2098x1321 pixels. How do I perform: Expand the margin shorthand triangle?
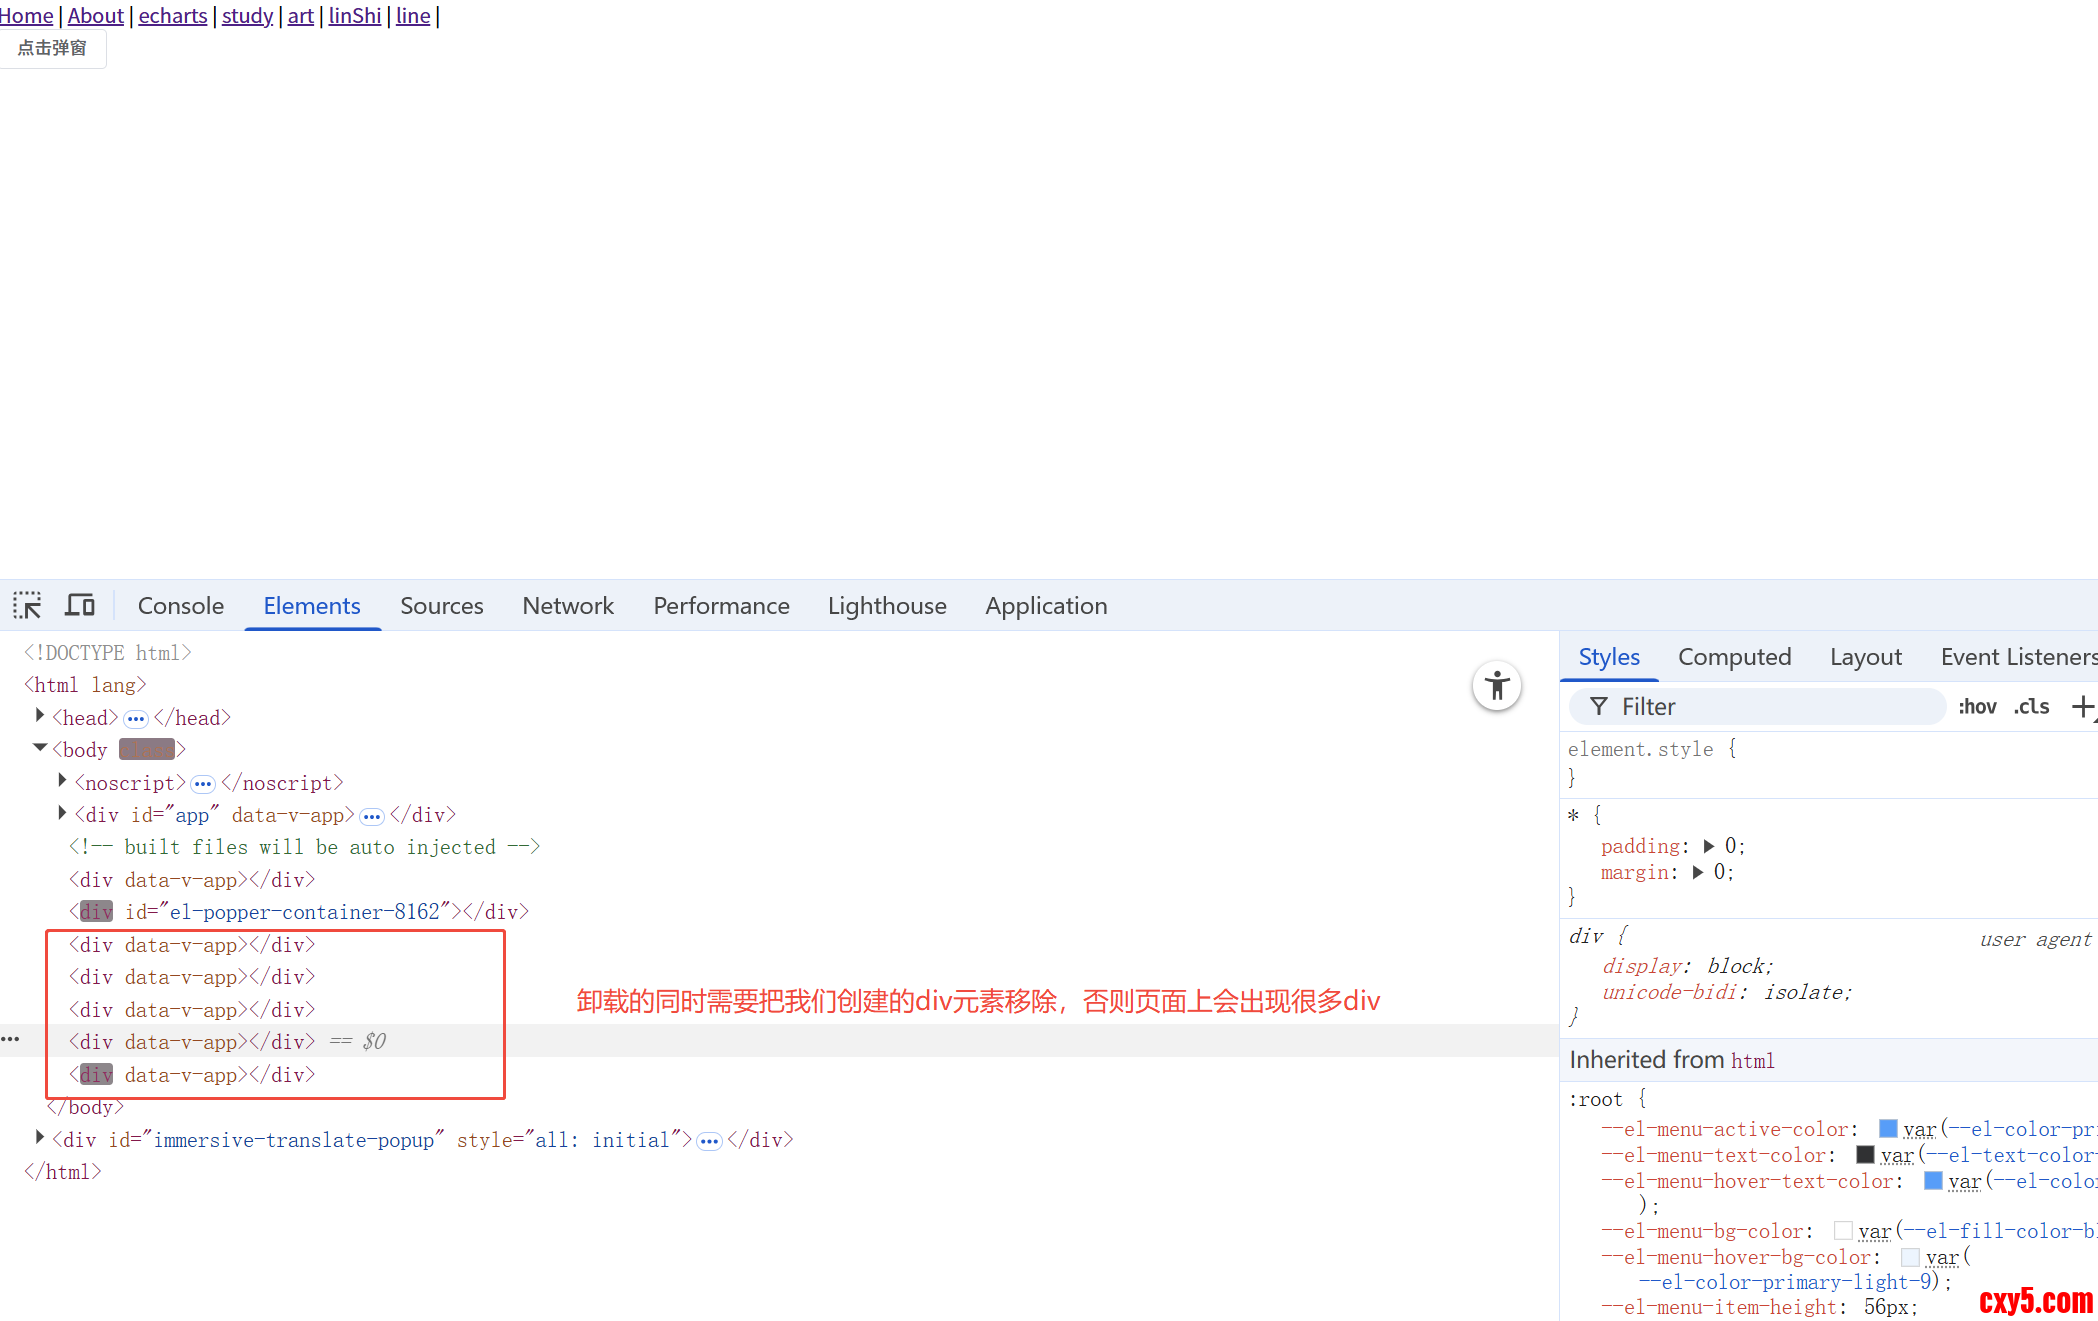[1698, 872]
